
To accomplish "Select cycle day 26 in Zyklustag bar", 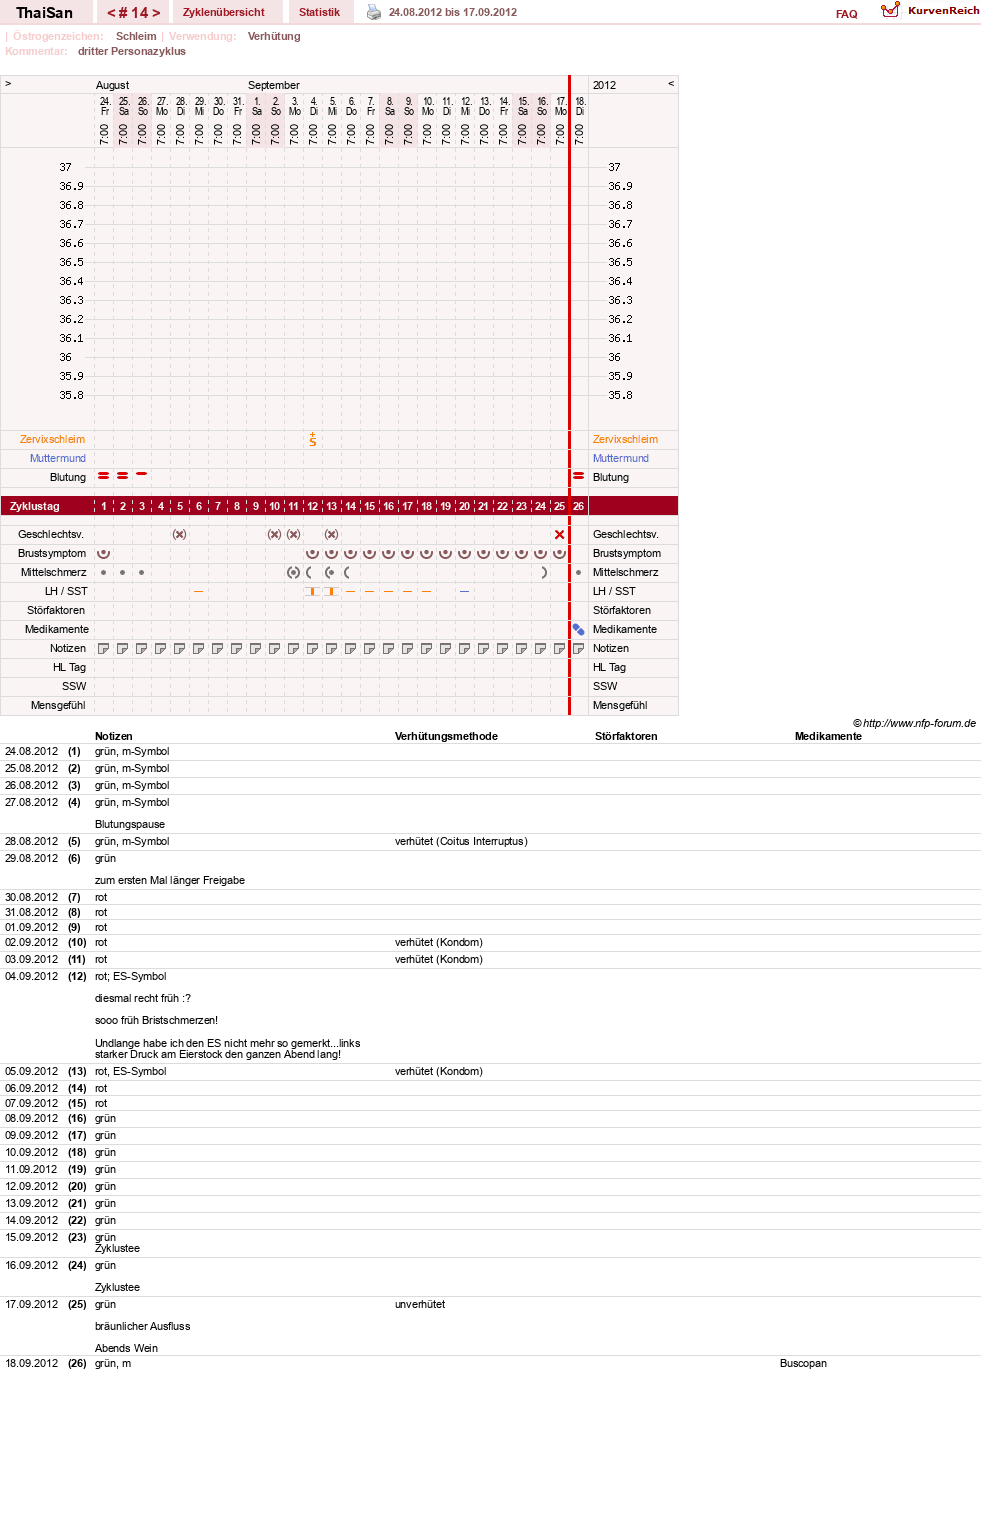I will [x=579, y=506].
